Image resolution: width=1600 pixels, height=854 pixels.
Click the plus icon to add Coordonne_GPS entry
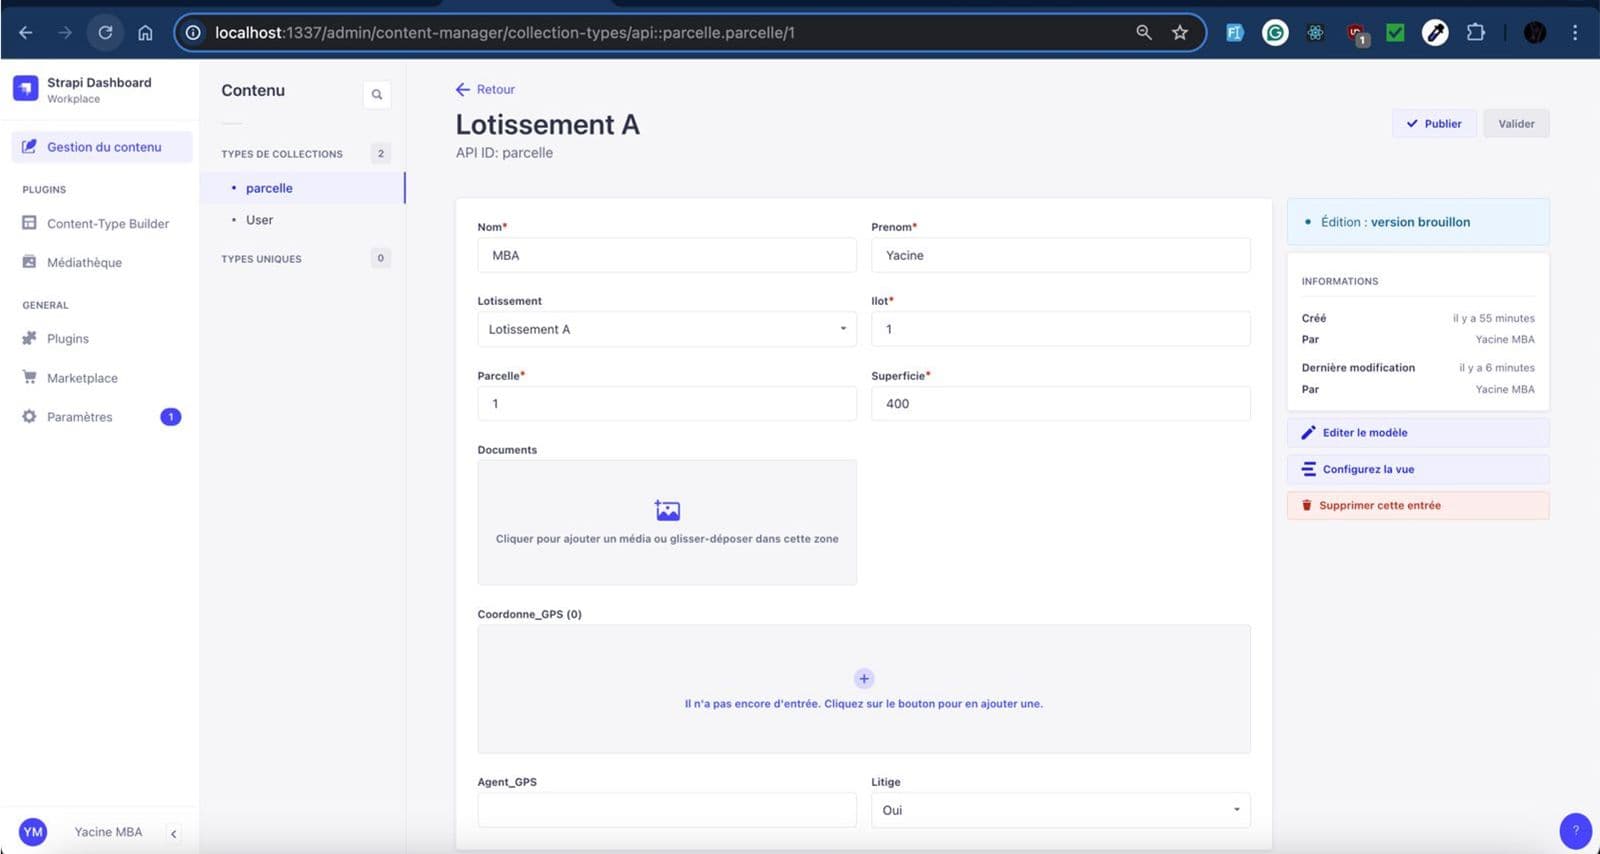tap(864, 679)
